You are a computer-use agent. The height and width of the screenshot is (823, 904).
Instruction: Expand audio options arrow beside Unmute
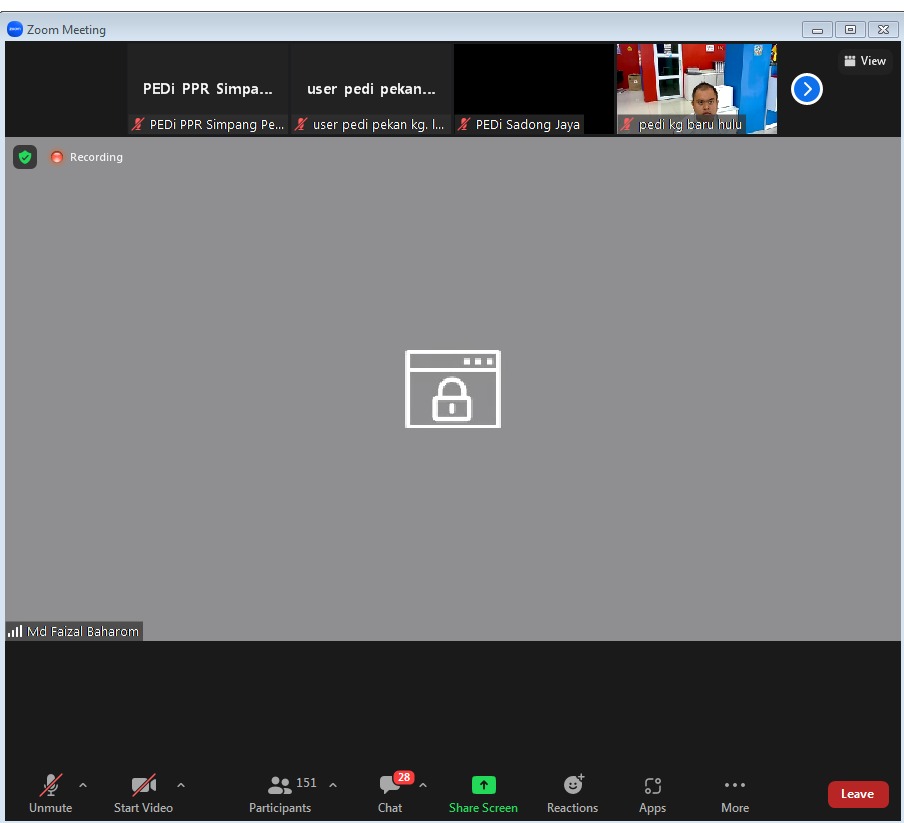click(83, 785)
